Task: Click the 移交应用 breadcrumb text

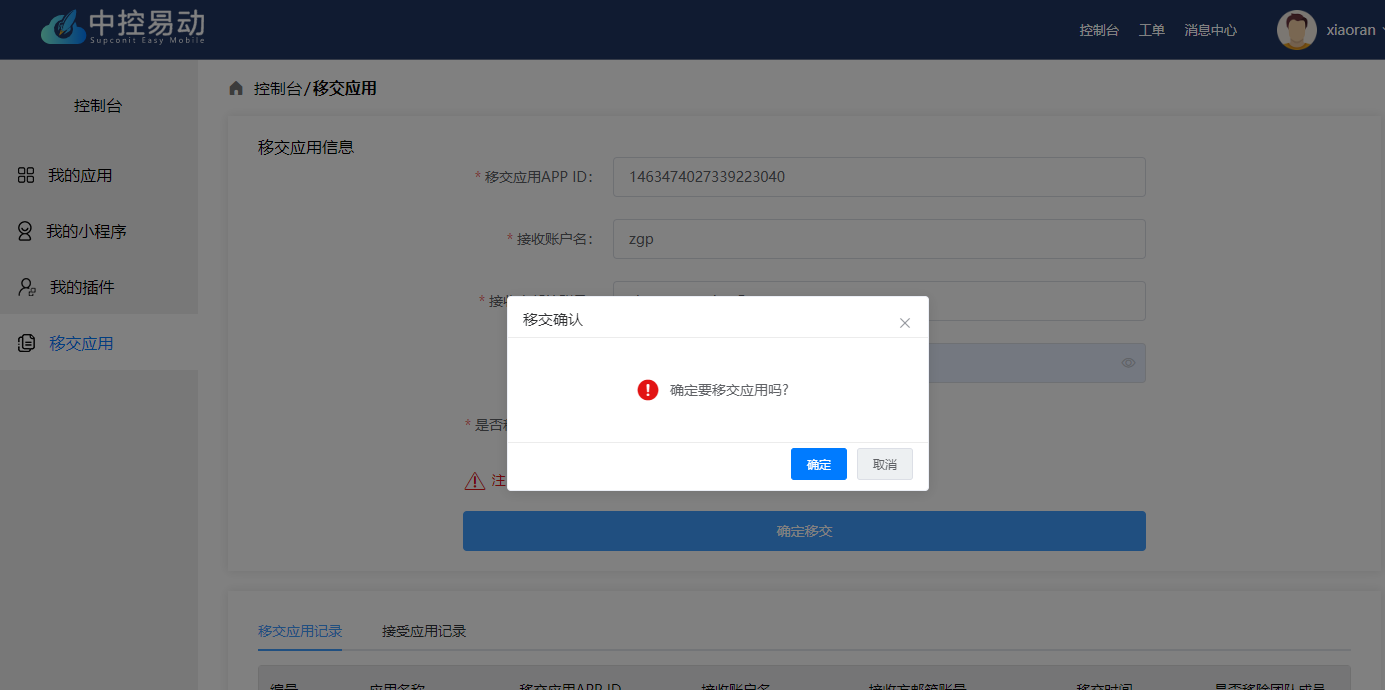Action: pos(345,88)
